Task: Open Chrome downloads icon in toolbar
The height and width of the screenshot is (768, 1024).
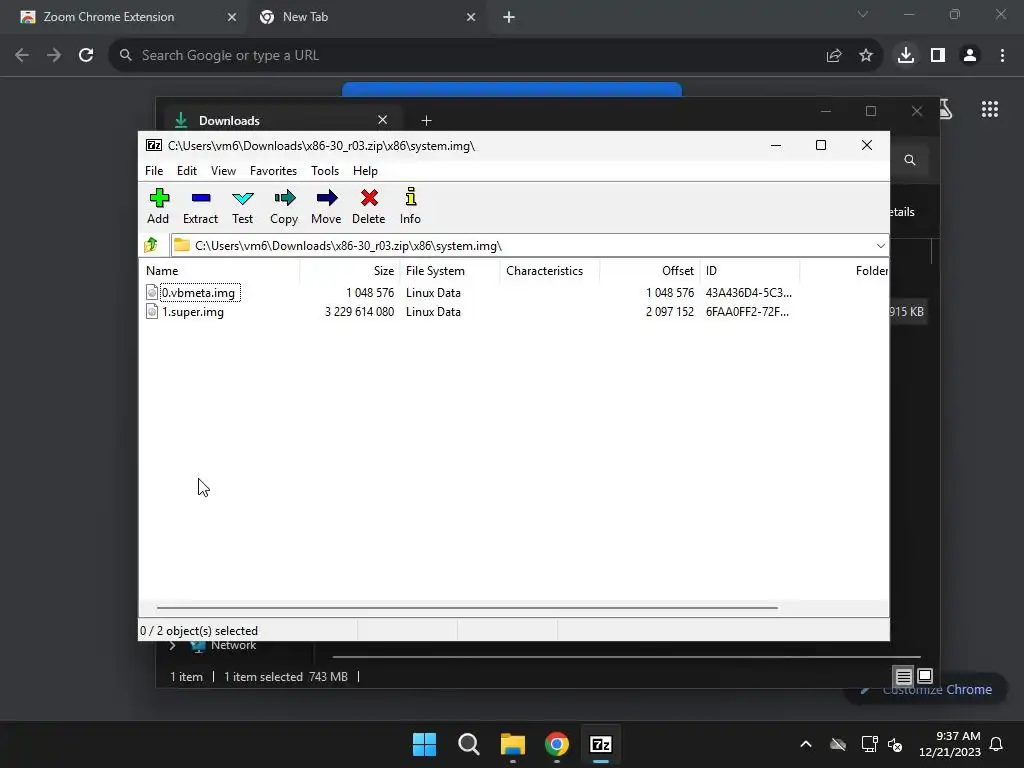Action: (905, 56)
